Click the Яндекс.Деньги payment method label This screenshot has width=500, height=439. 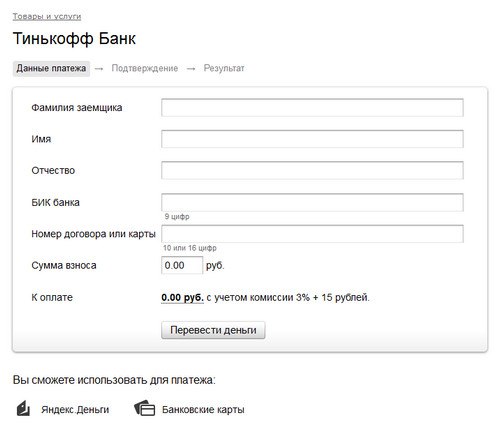[x=75, y=409]
